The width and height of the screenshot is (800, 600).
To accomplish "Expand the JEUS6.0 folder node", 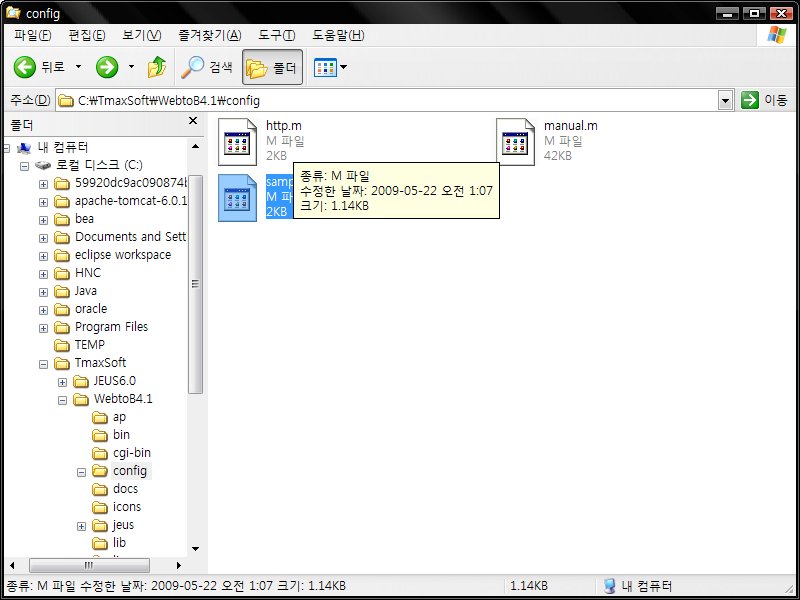I will pos(62,382).
